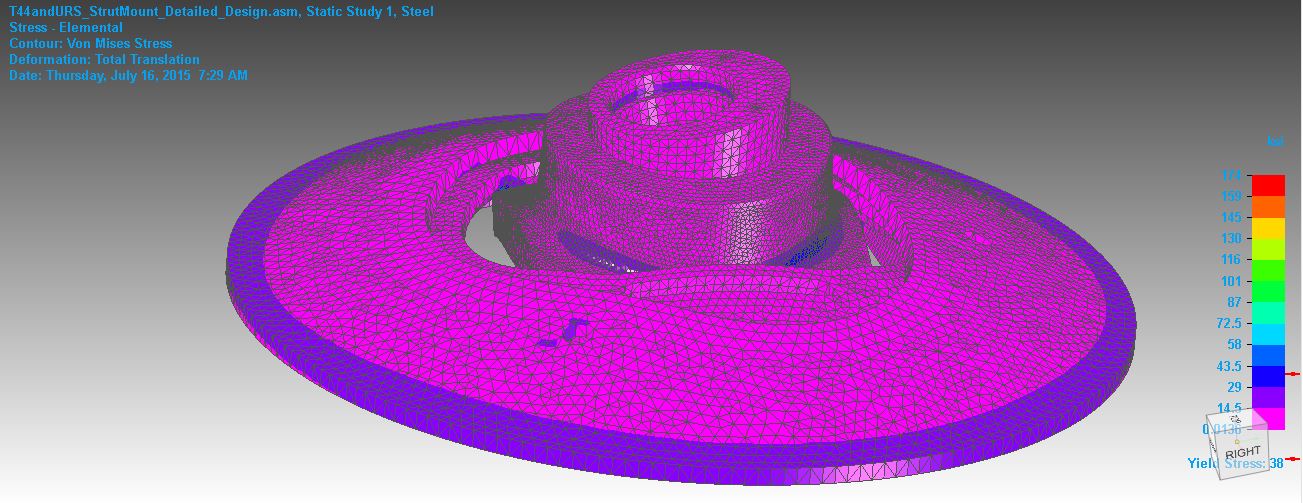Click the RIGHT face of the view cube
1303x503 pixels.
coord(1236,451)
